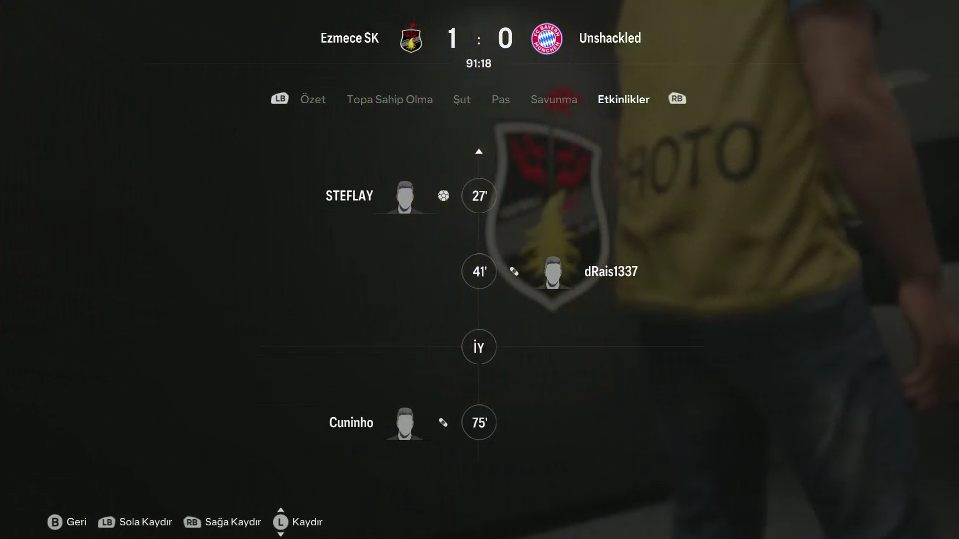Open the Özet tab

(x=313, y=99)
